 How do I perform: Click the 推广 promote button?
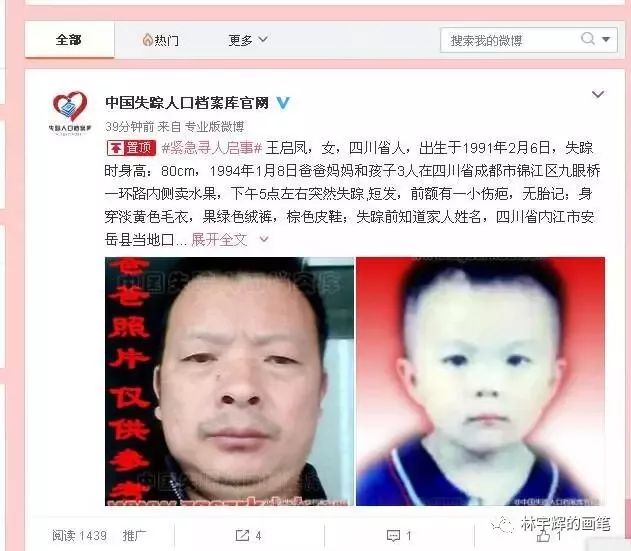[135, 536]
